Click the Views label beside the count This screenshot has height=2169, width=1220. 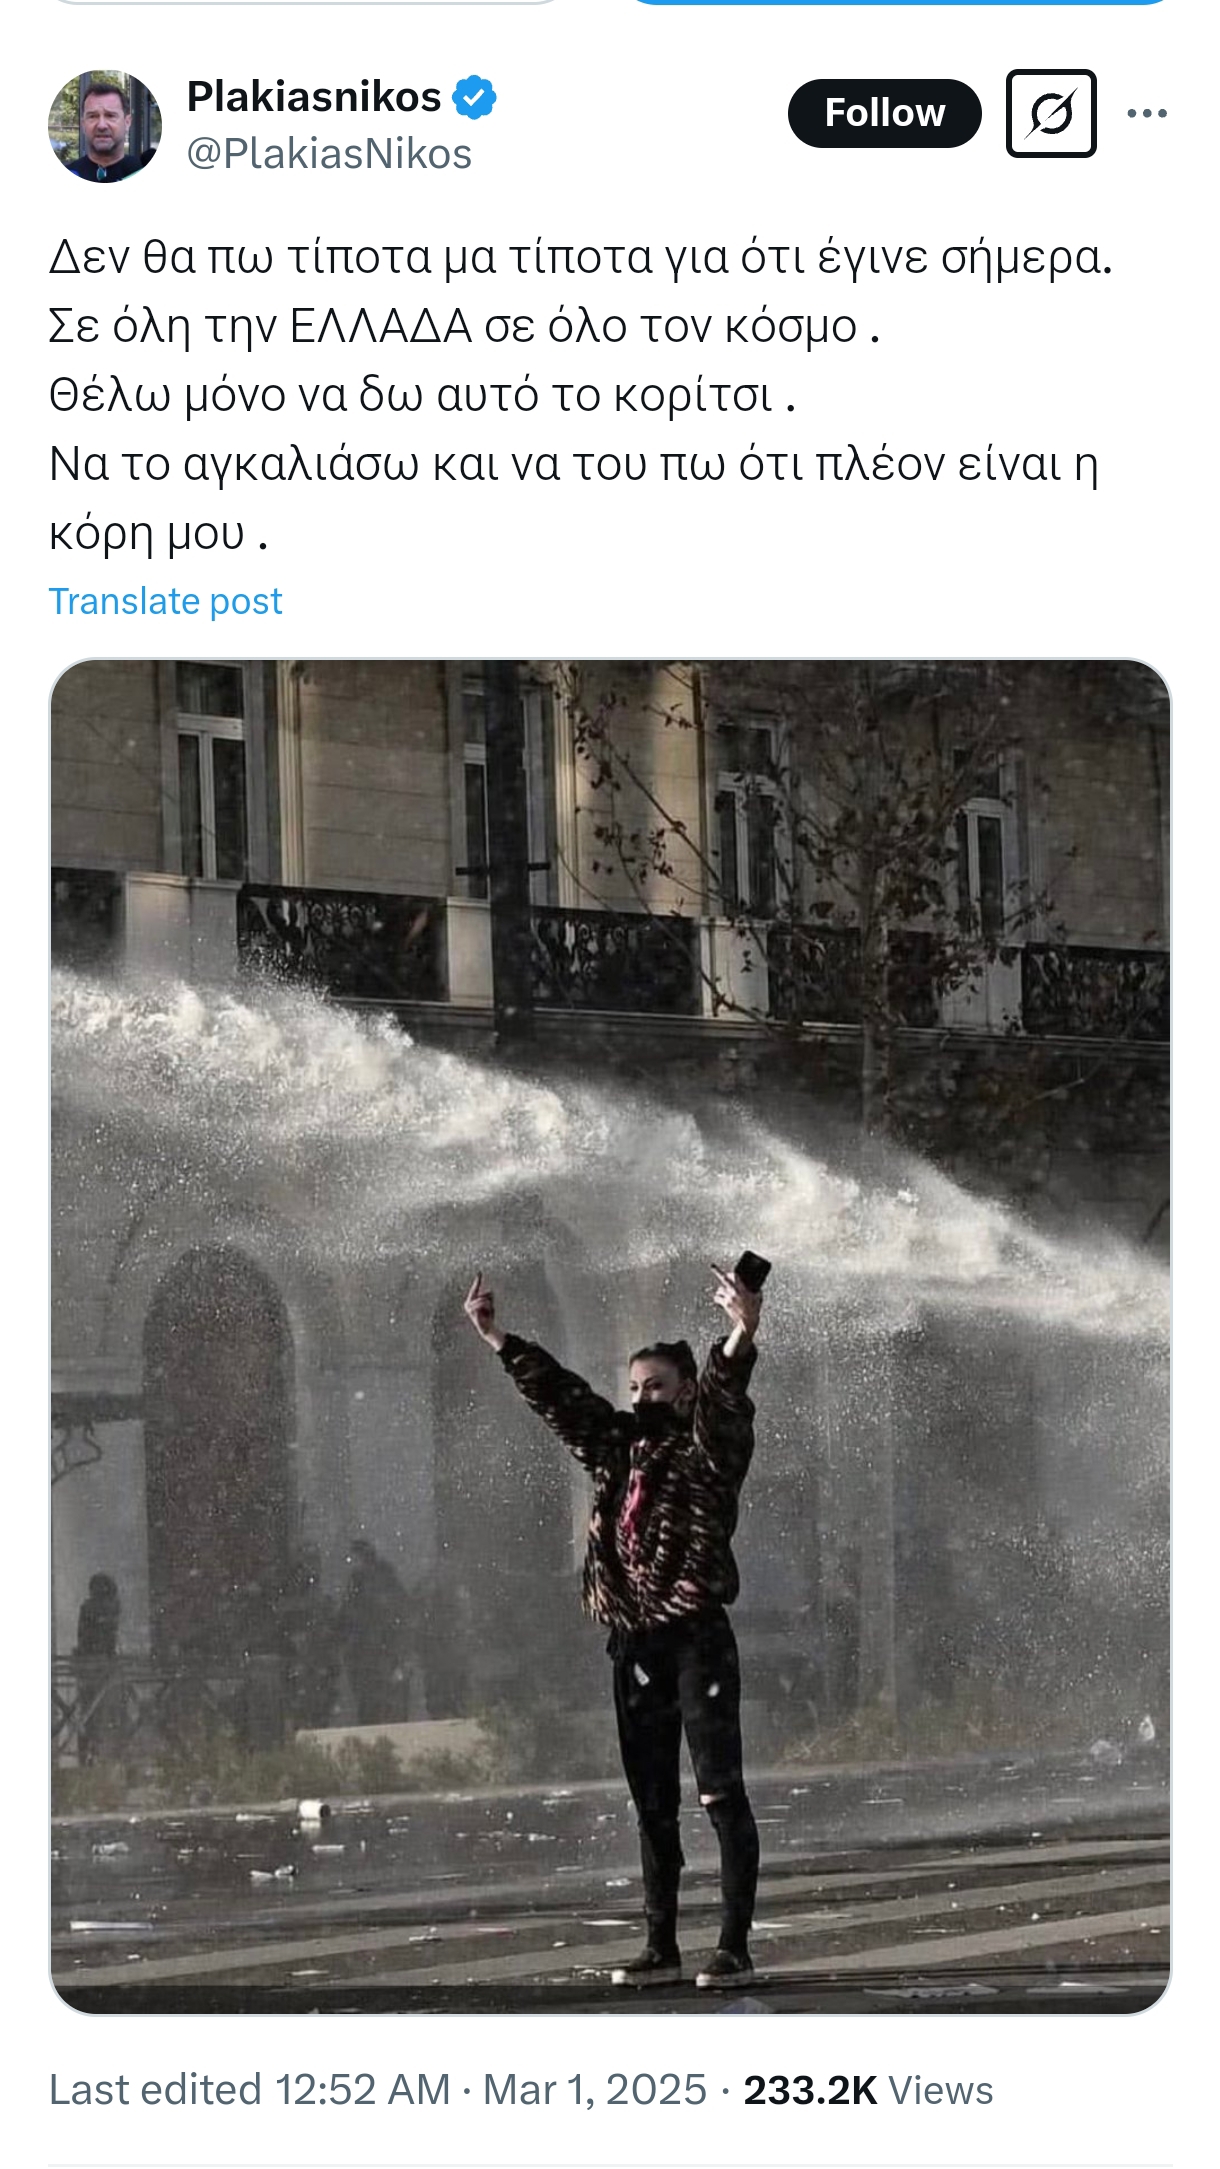point(941,2091)
